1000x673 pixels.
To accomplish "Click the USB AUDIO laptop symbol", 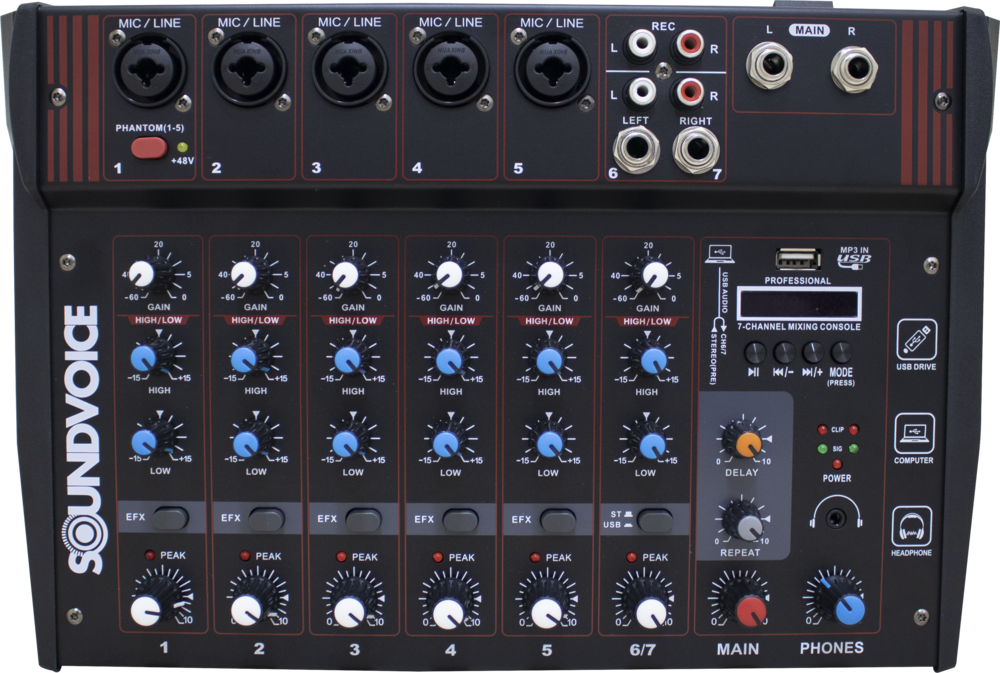I will [x=720, y=254].
